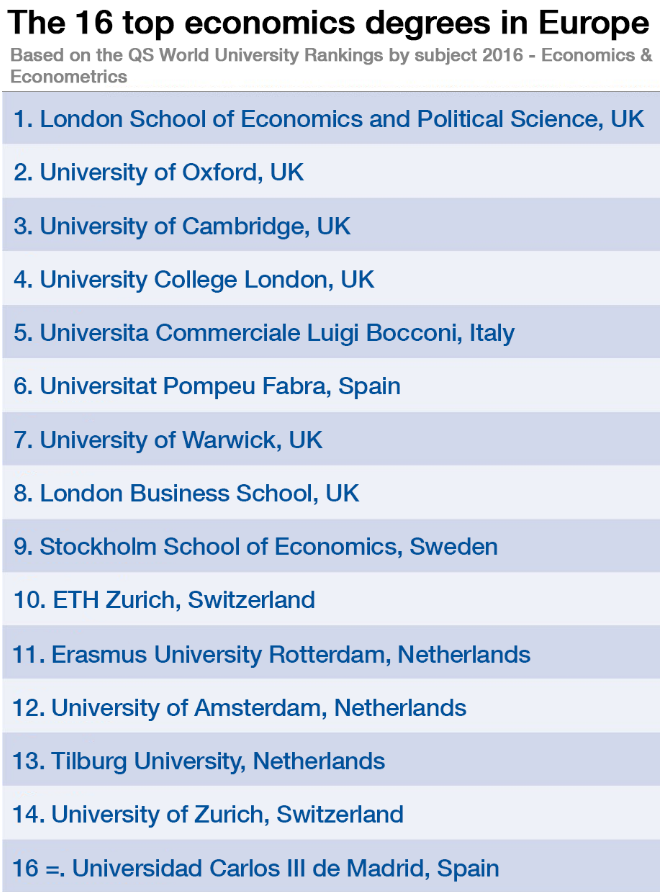660x892 pixels.
Task: Select Universita Commerciale Luigi Bocconi entry
Action: point(264,333)
